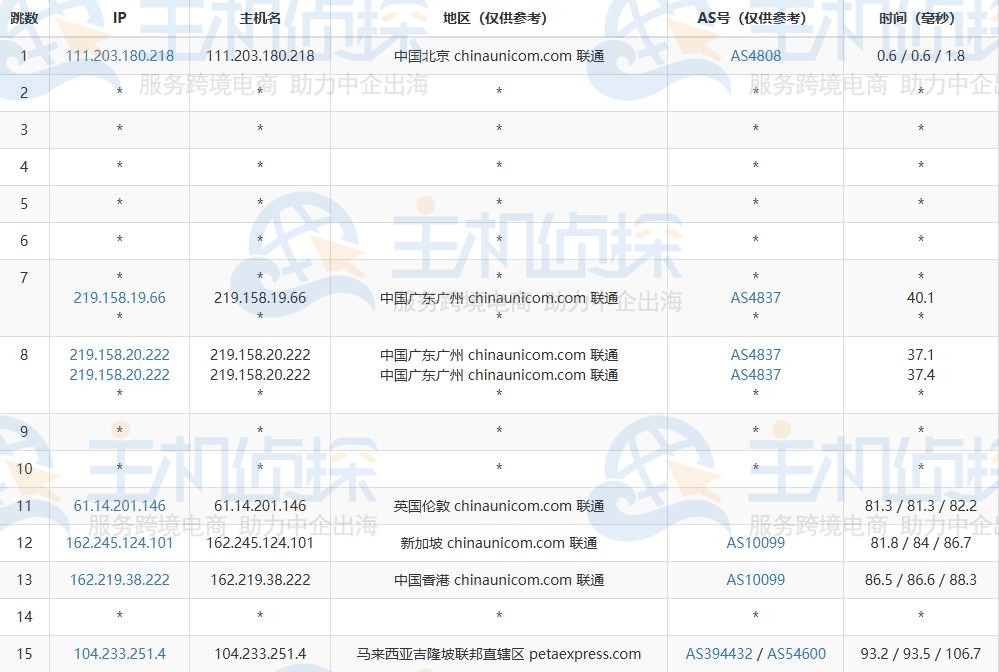Viewport: 999px width, 672px height.
Task: Click the lower AS4837 link in hop 8
Action: (754, 375)
